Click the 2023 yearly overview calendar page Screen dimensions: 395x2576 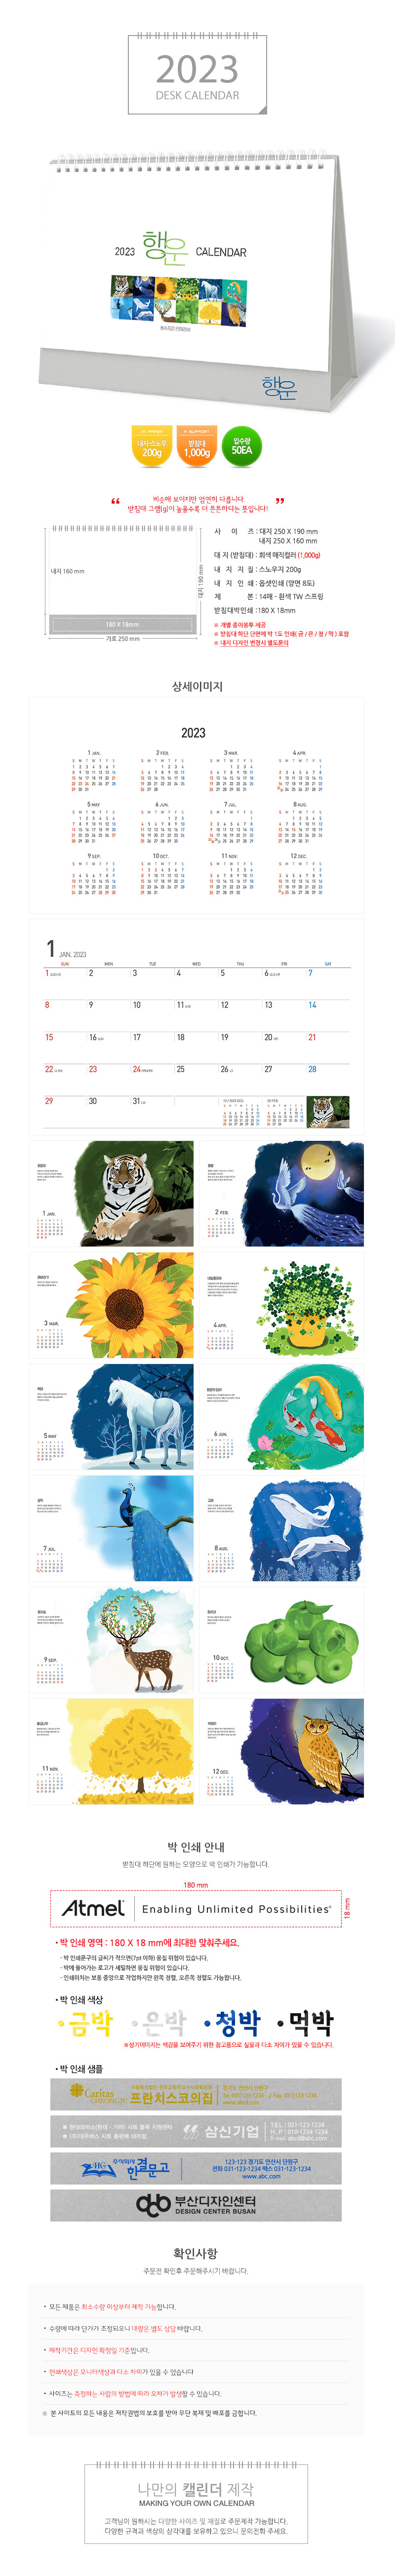tap(196, 806)
